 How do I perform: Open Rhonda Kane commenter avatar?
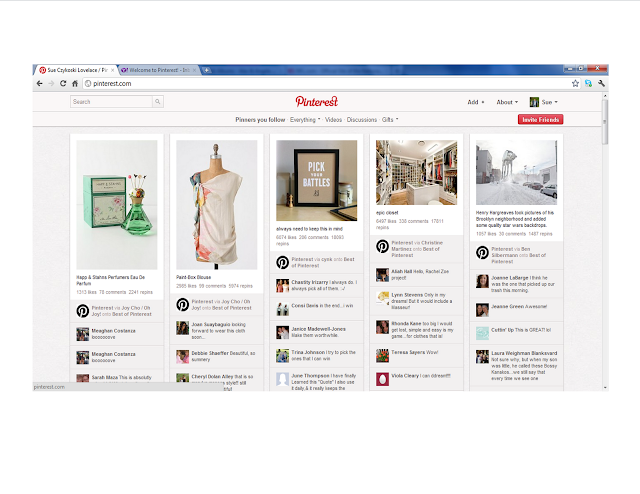382,327
